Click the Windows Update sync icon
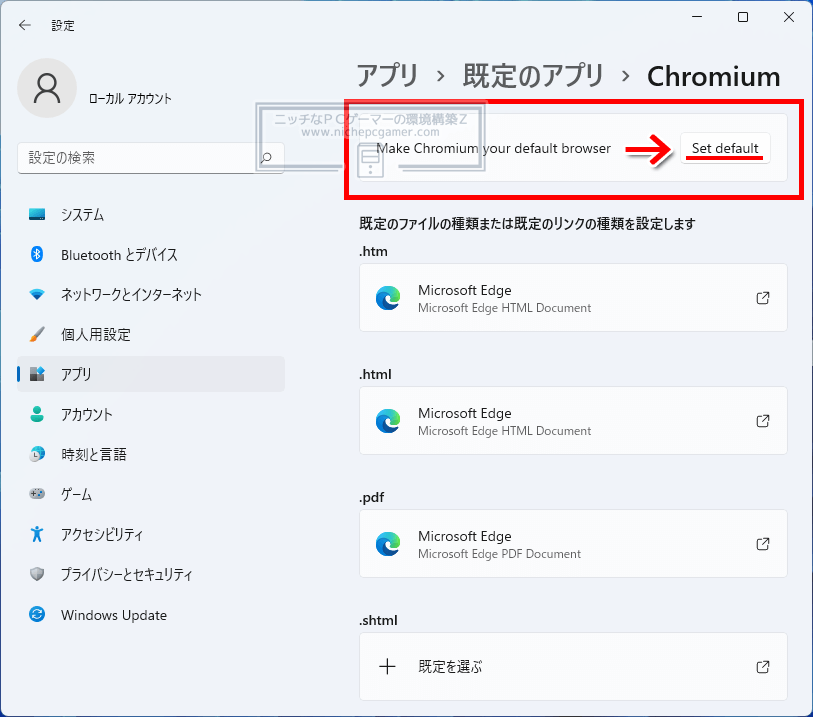Viewport: 813px width, 717px height. [37, 614]
